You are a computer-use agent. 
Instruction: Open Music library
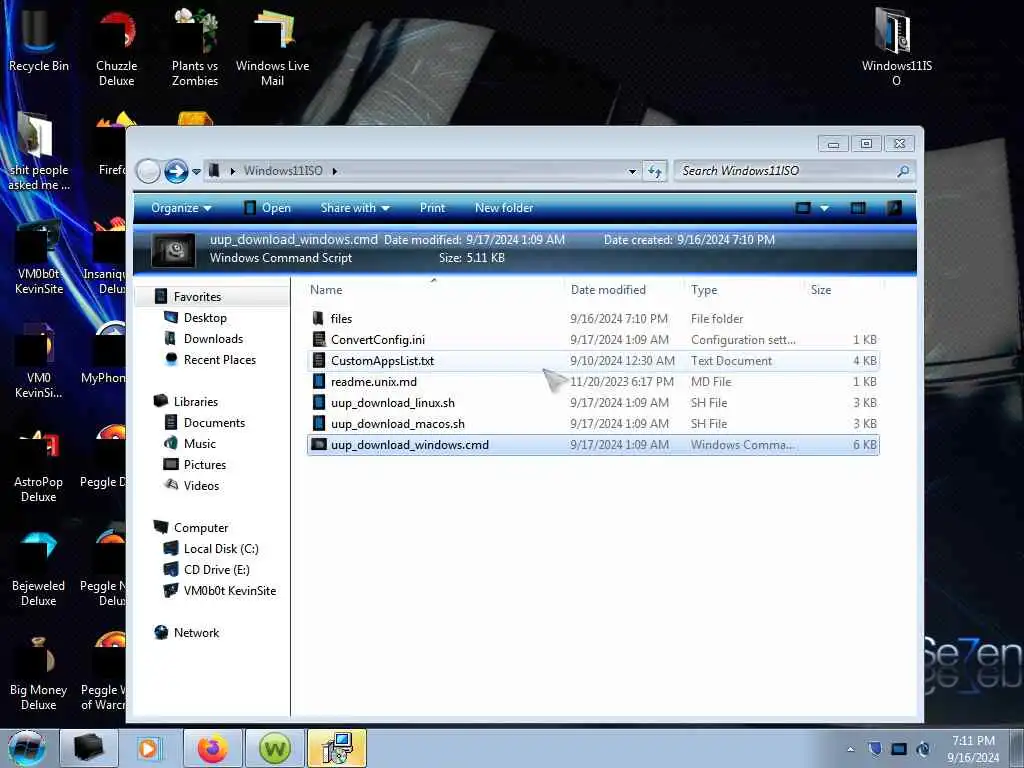point(199,443)
